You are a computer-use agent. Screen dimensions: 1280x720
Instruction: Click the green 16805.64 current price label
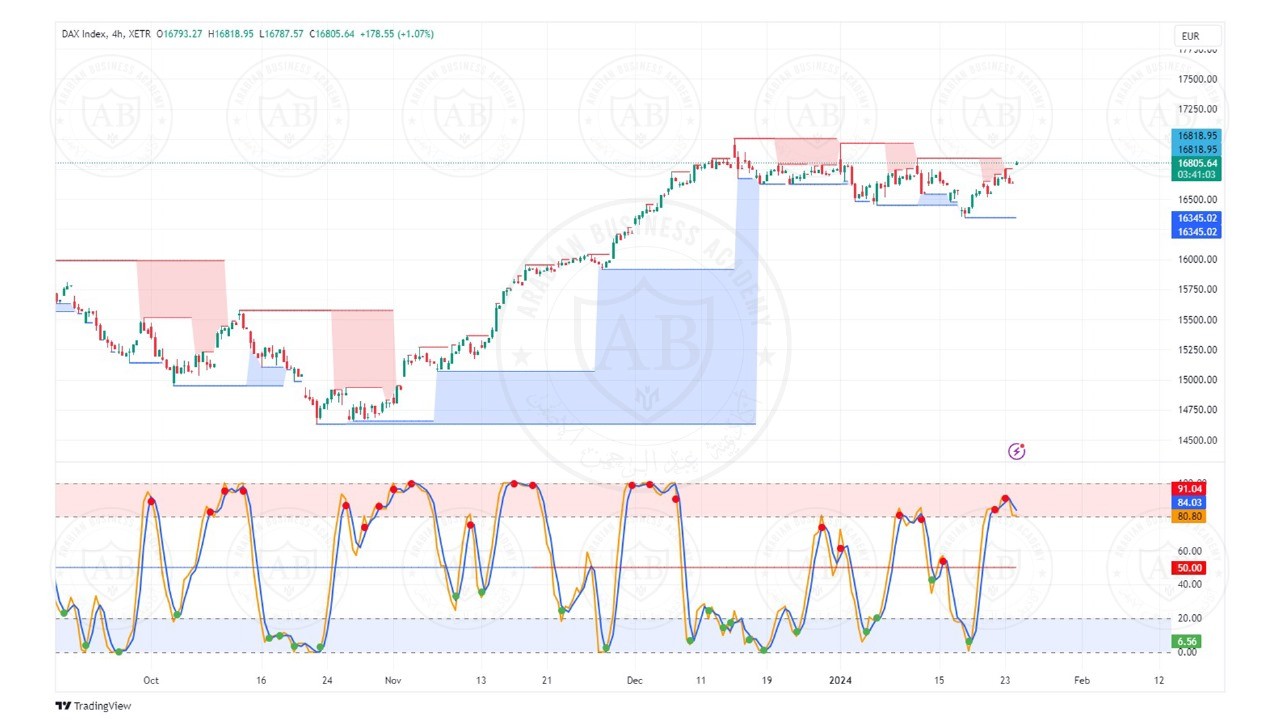click(x=1197, y=163)
